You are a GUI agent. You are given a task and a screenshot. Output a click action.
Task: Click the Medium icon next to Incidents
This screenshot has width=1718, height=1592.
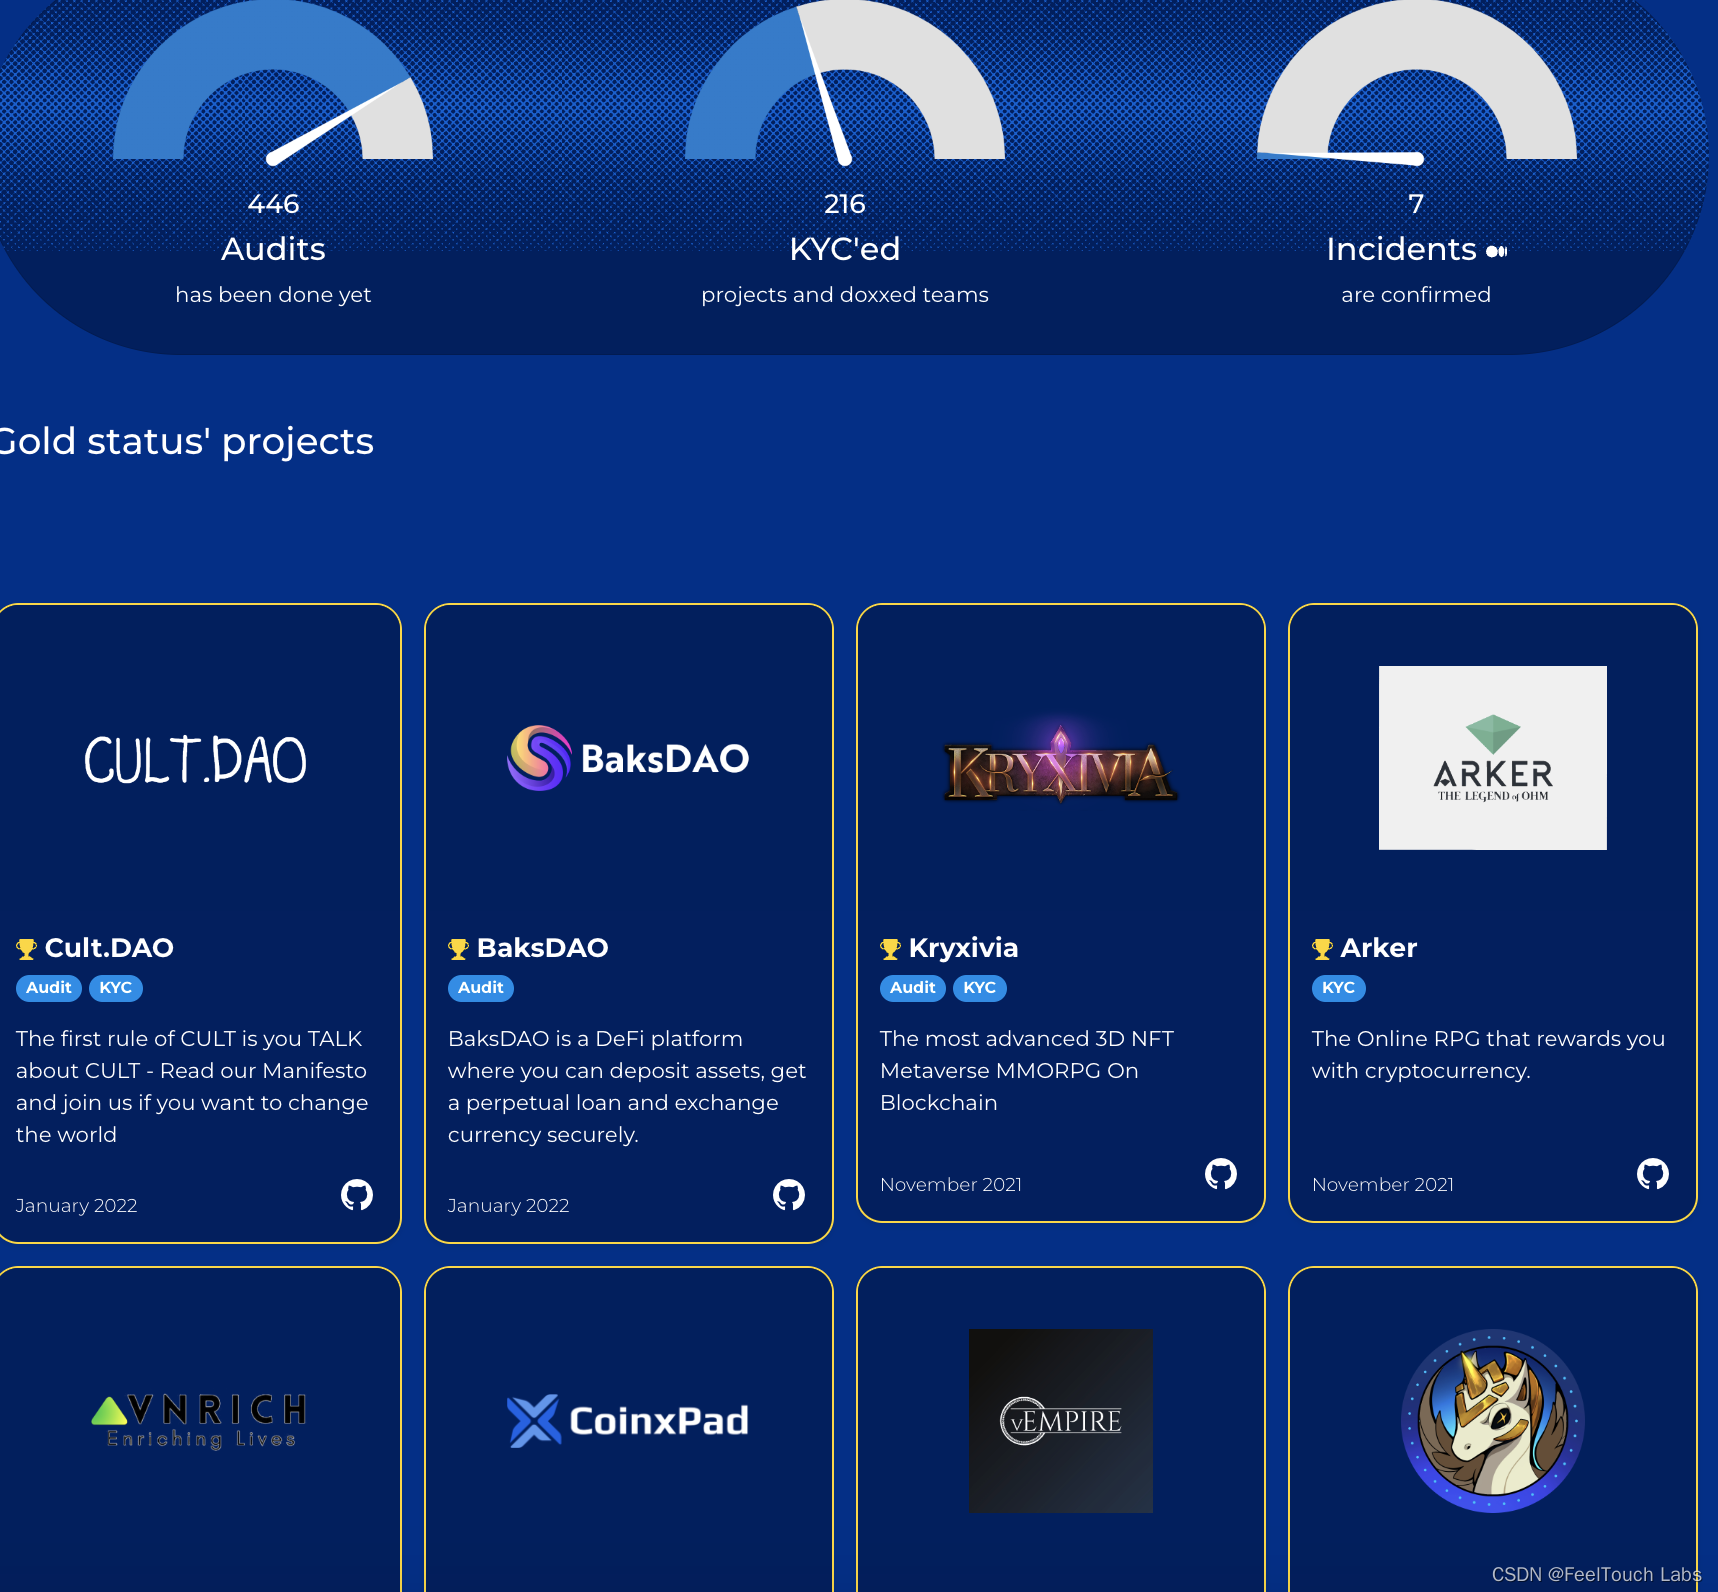[x=1497, y=251]
